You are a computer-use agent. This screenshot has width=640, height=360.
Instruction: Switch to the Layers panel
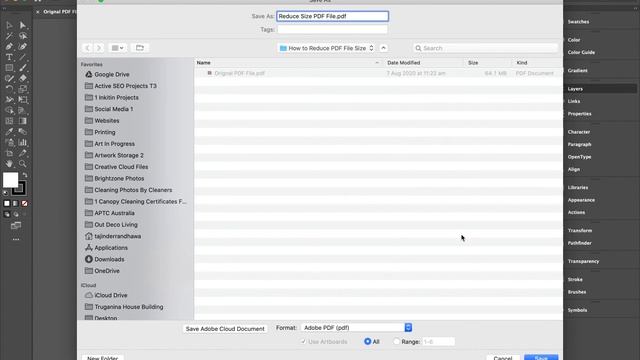coord(575,89)
